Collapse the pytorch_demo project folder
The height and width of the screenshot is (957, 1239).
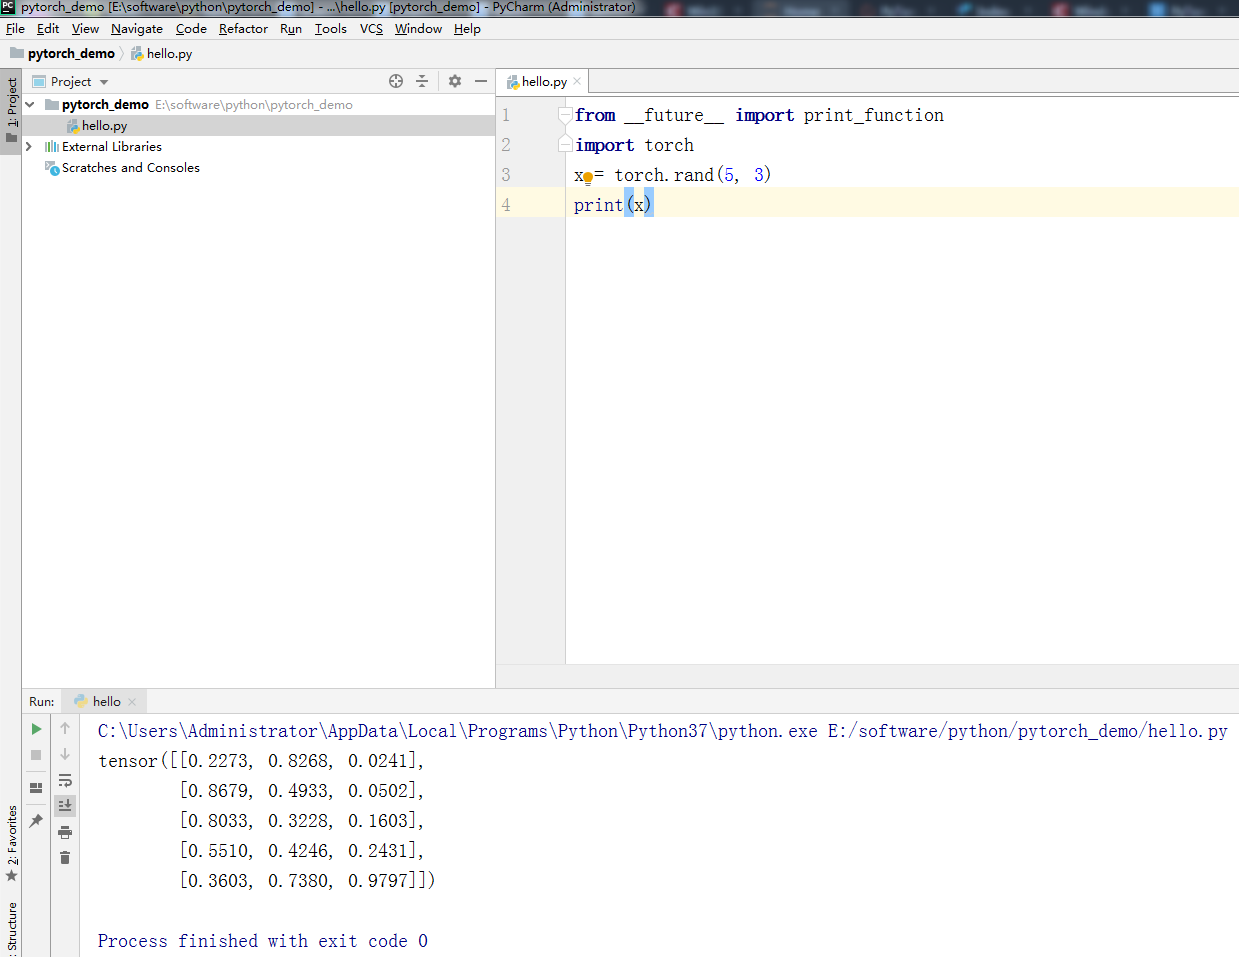(30, 105)
